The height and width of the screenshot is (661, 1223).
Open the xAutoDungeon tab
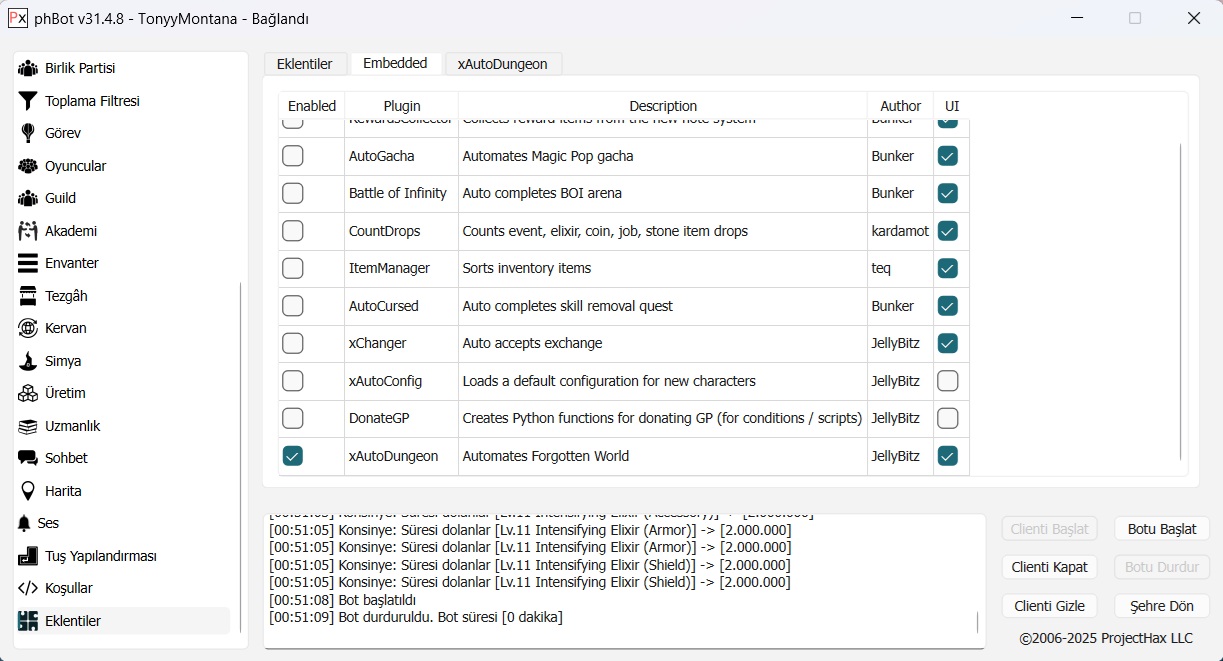[502, 64]
